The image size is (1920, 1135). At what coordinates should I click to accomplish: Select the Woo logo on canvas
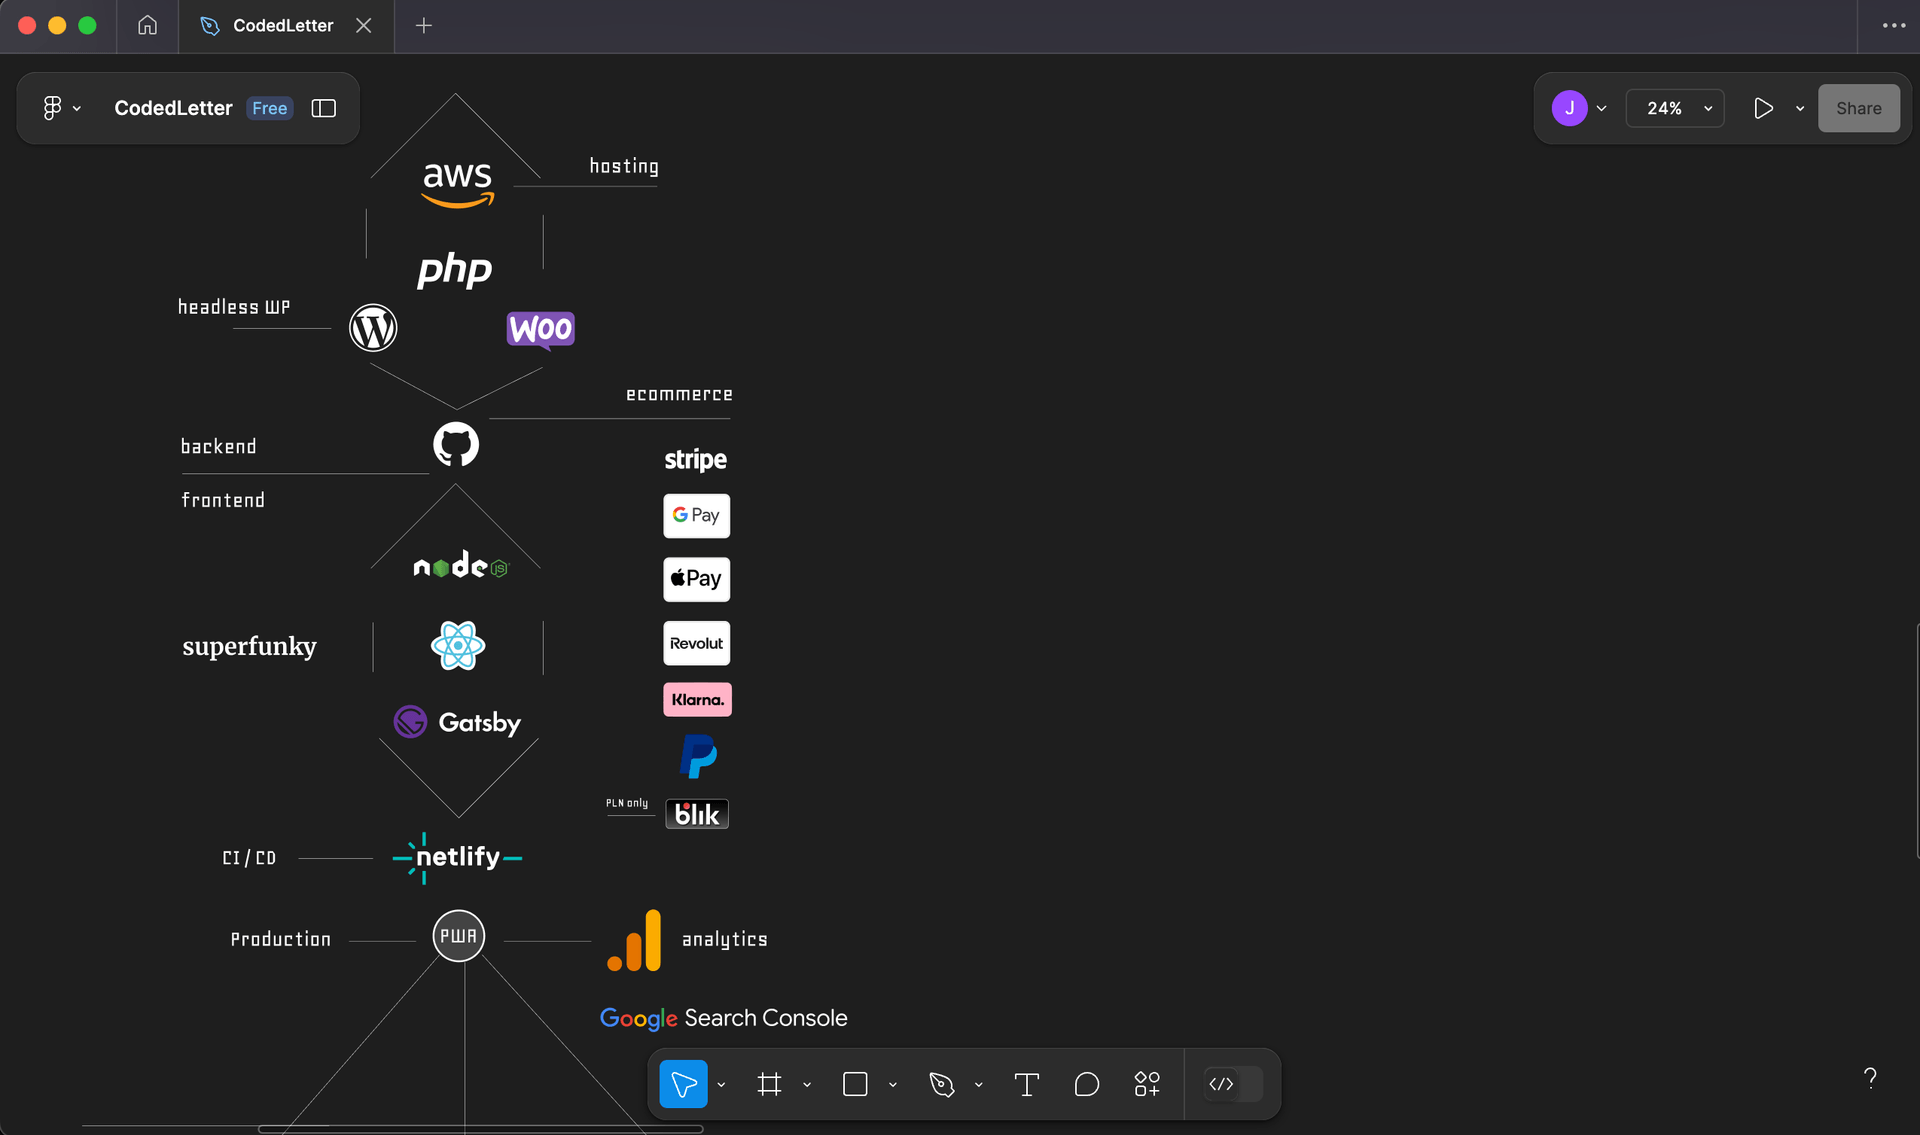tap(541, 329)
